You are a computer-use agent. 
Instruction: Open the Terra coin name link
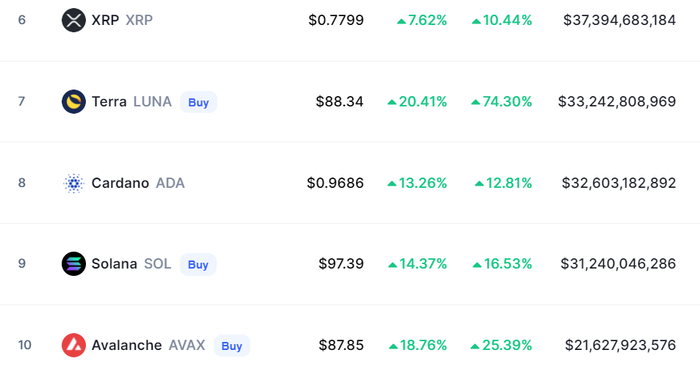tap(109, 101)
